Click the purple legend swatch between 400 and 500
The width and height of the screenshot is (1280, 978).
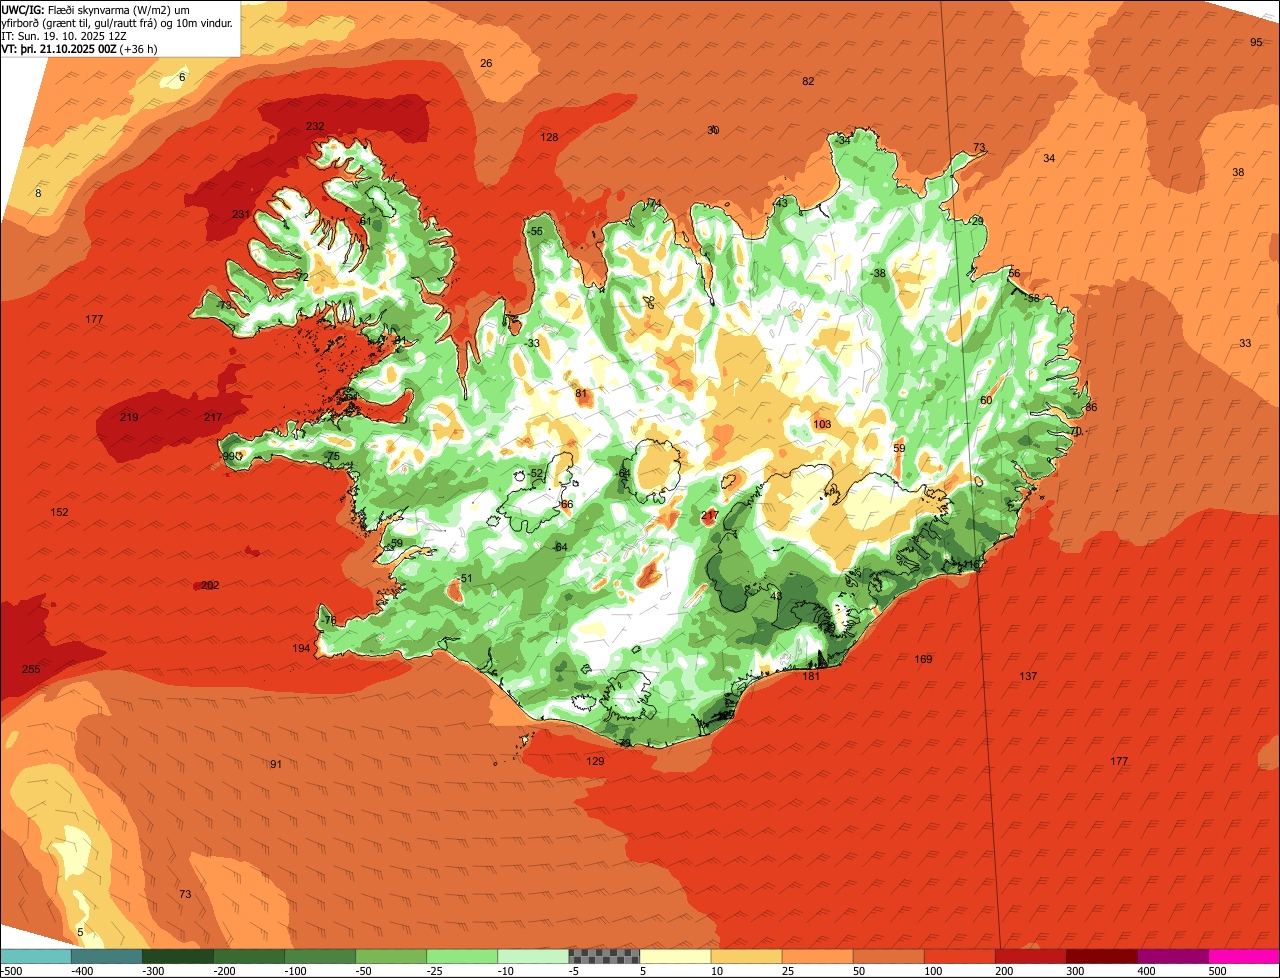1173,956
